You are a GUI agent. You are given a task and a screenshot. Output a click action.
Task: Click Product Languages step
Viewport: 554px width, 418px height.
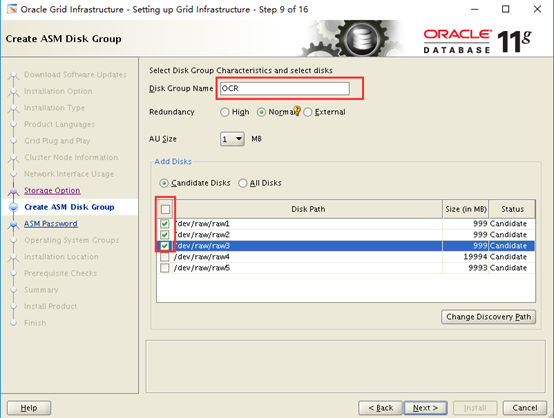coord(59,124)
